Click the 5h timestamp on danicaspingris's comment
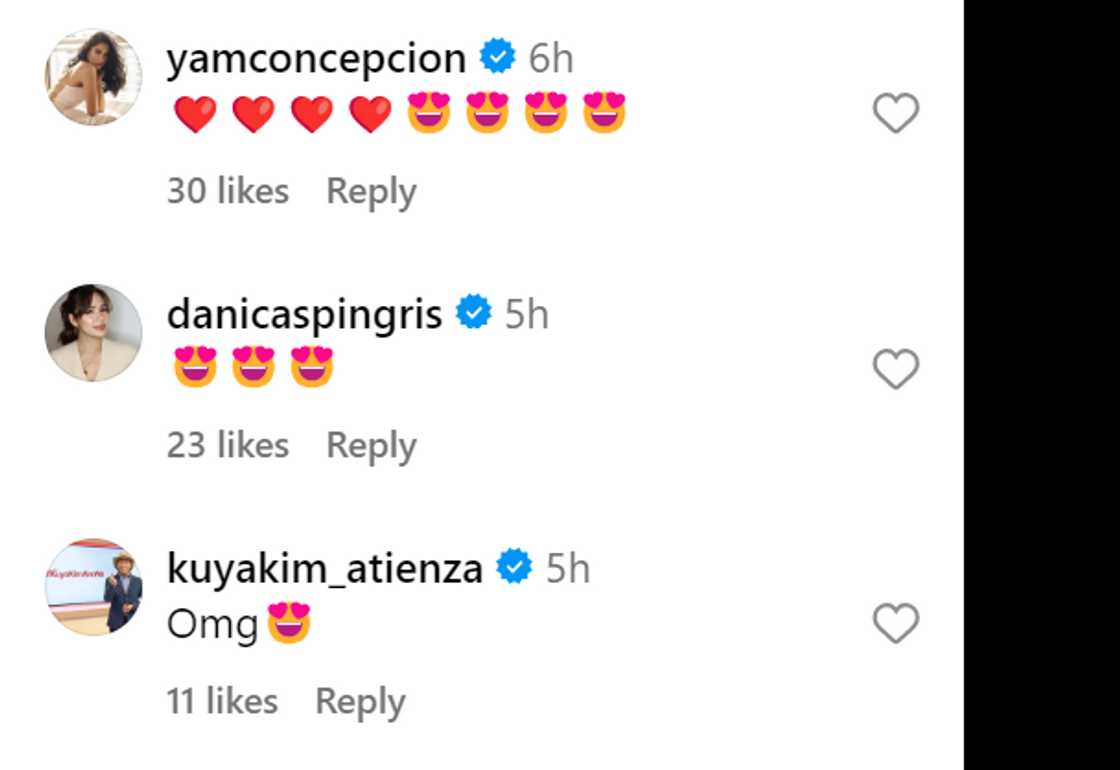 527,314
